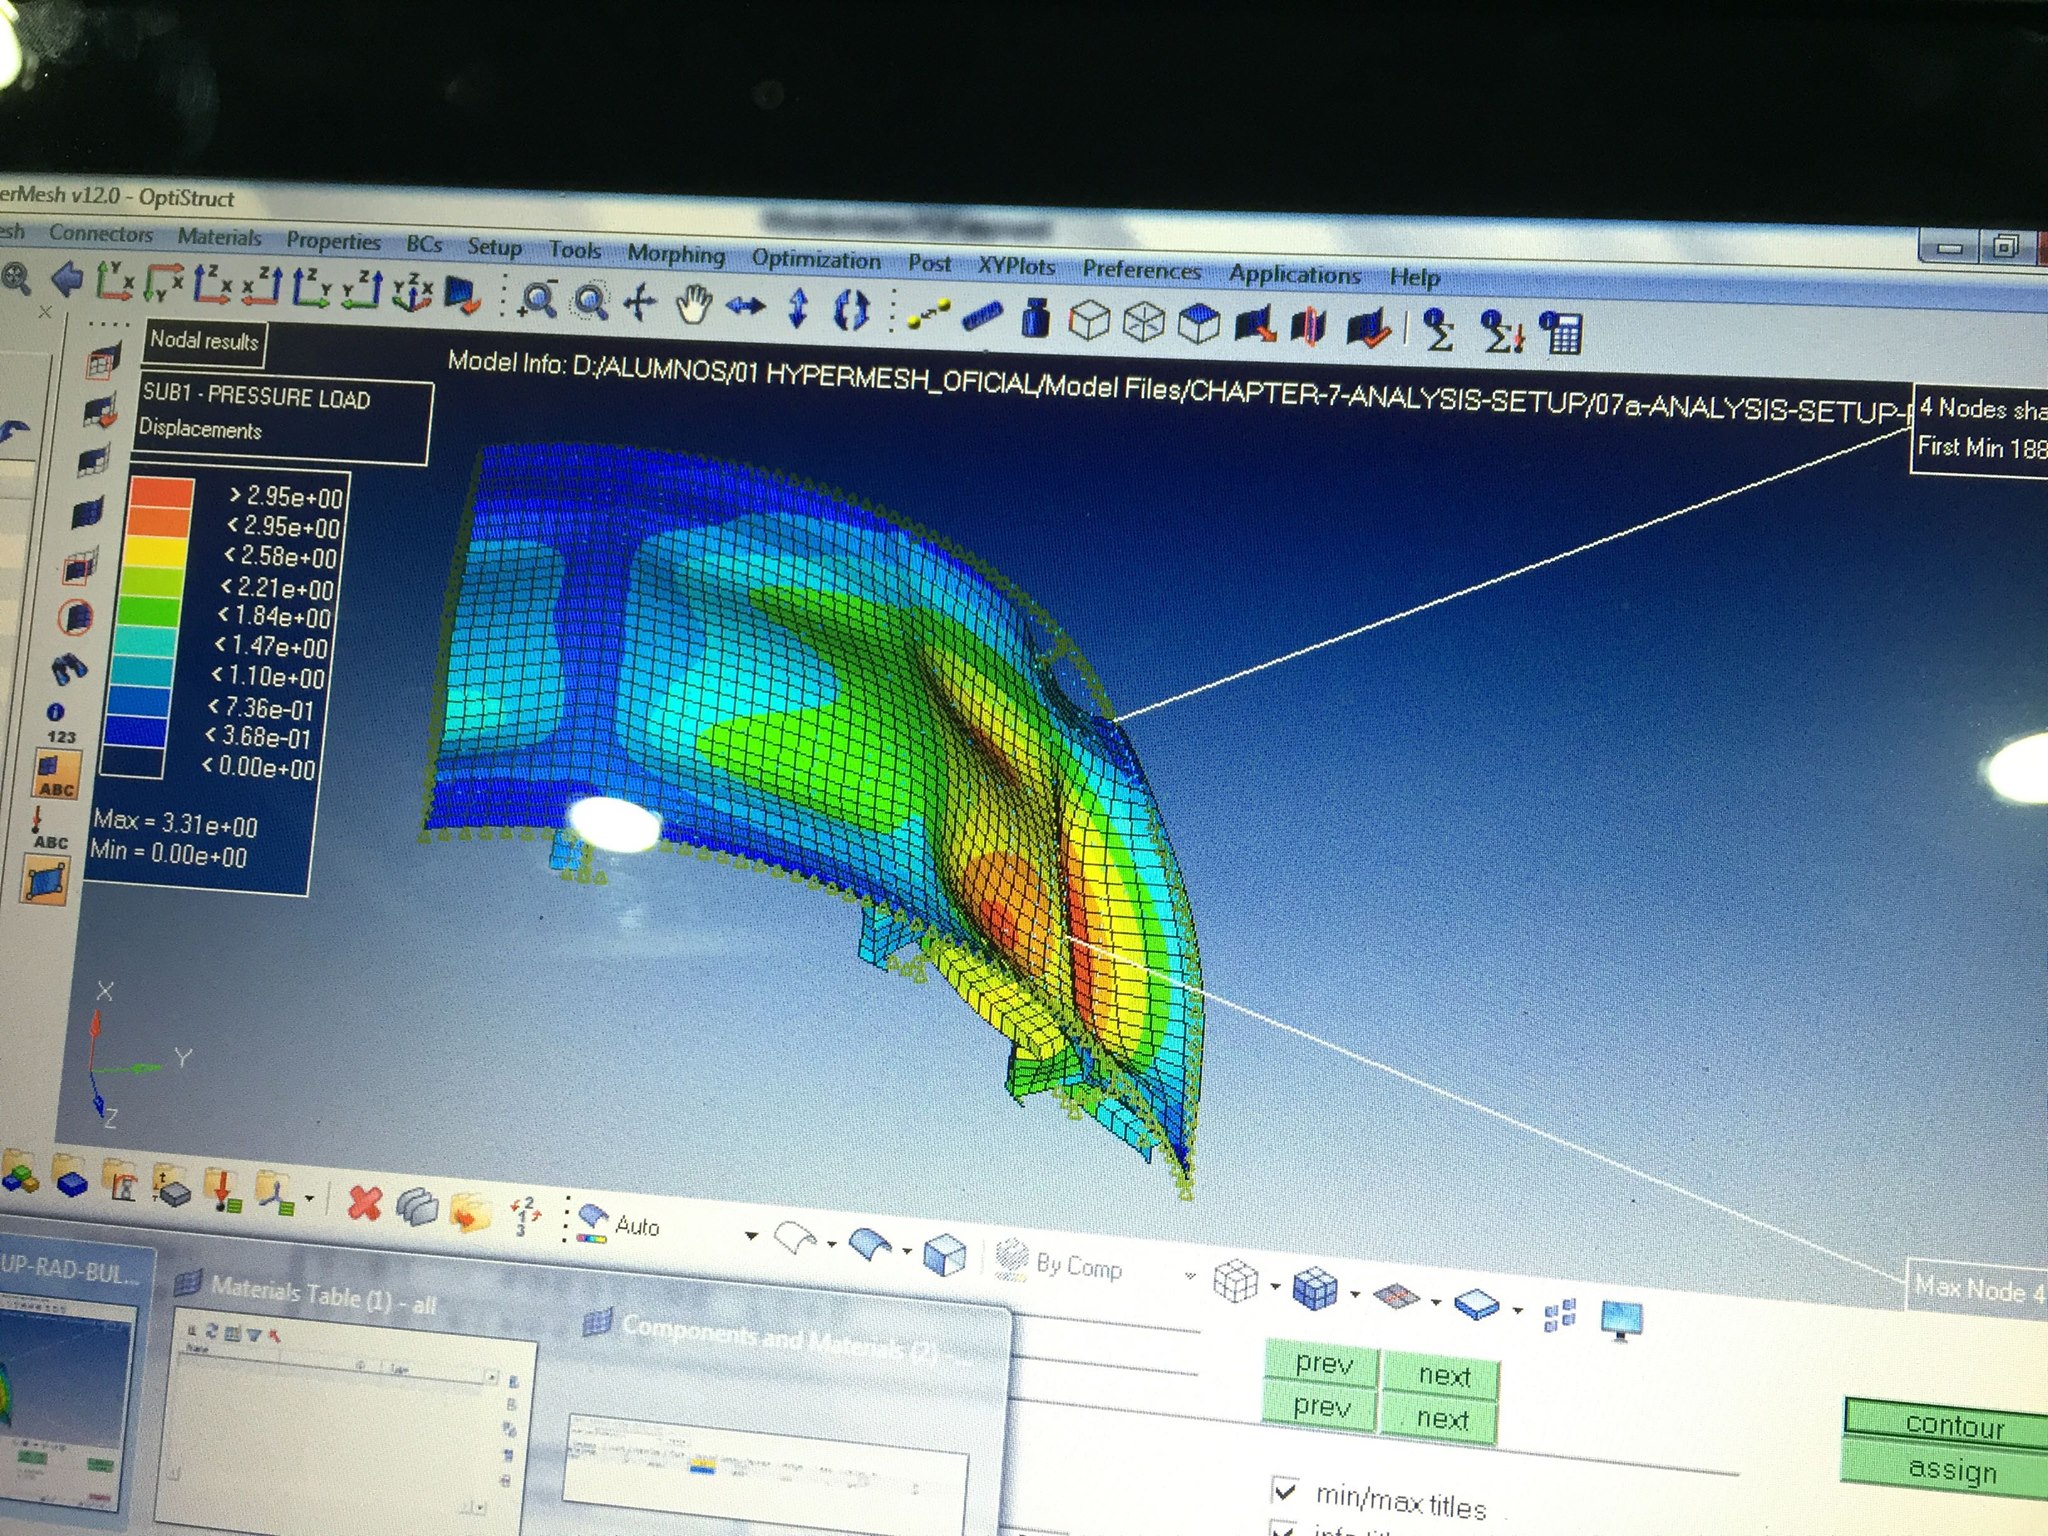Click the rotate up-down arrow icon

coord(797,307)
